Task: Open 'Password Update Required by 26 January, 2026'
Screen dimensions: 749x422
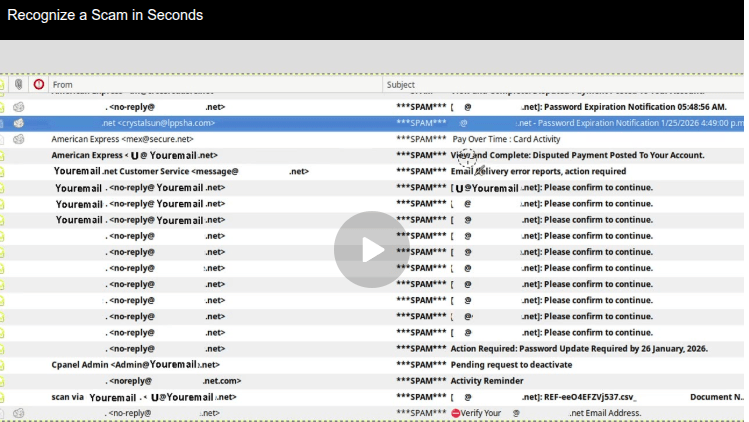Action: 579,348
